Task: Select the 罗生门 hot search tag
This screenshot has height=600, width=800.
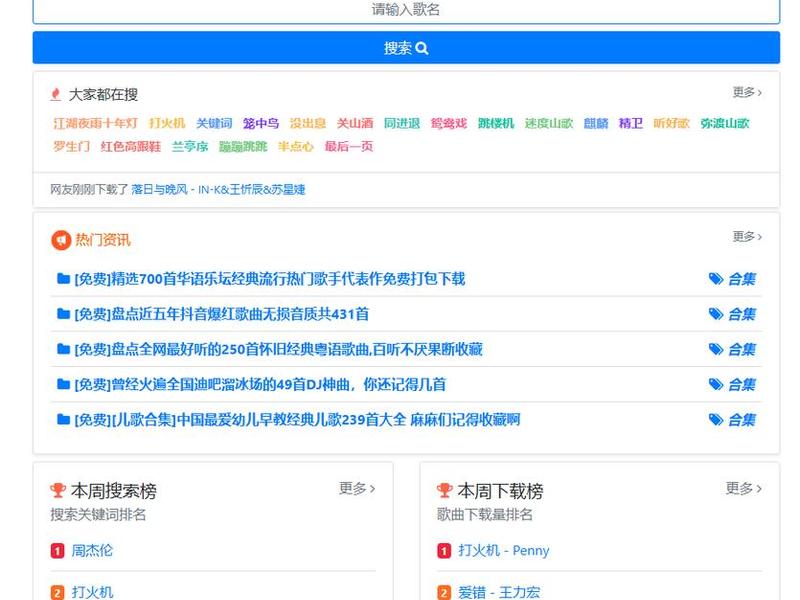Action: (71, 146)
